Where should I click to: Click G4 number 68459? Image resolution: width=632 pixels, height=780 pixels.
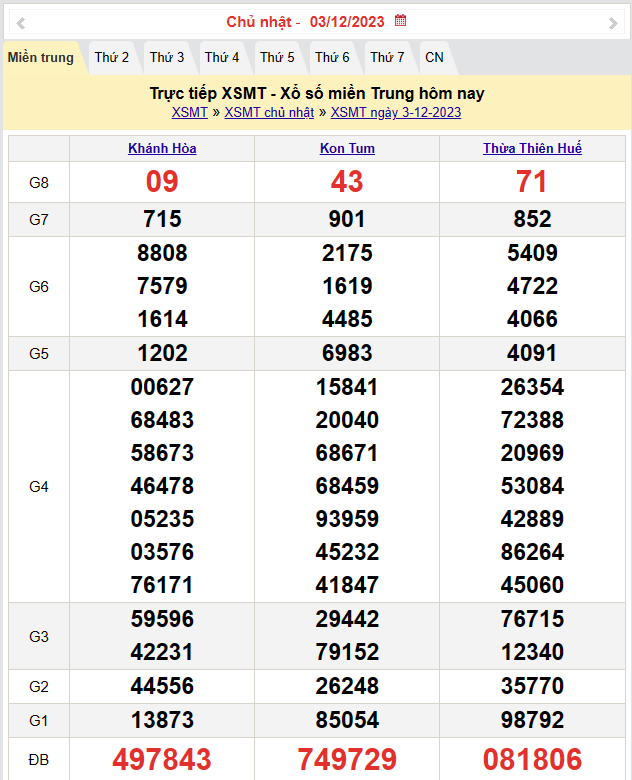(347, 486)
